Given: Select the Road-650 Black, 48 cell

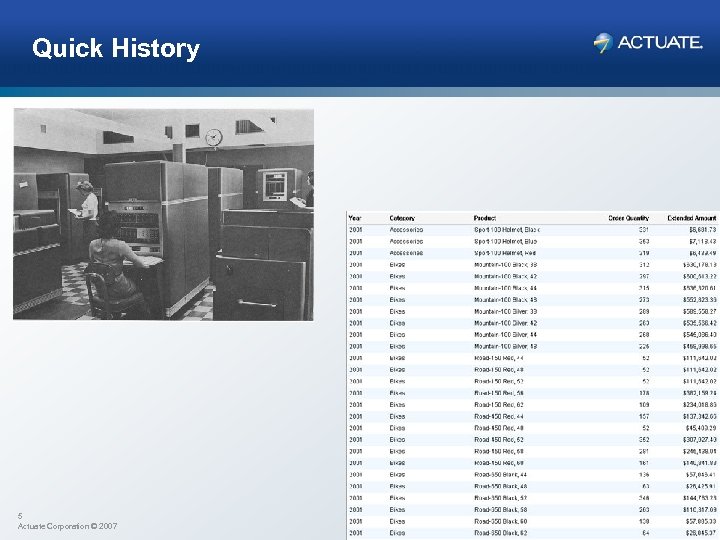Looking at the screenshot, I should pyautogui.click(x=501, y=487).
